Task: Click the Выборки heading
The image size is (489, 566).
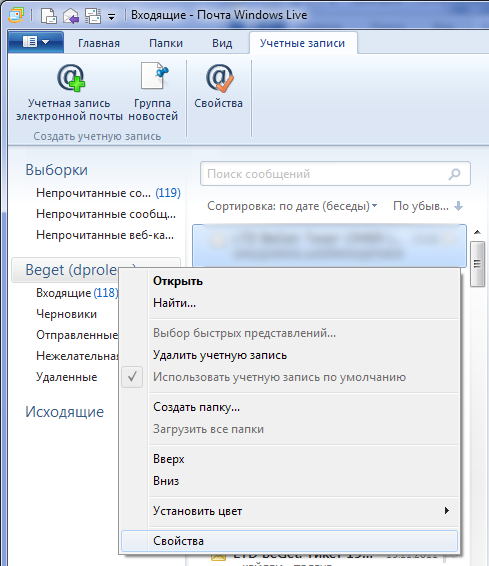Action: tap(56, 170)
